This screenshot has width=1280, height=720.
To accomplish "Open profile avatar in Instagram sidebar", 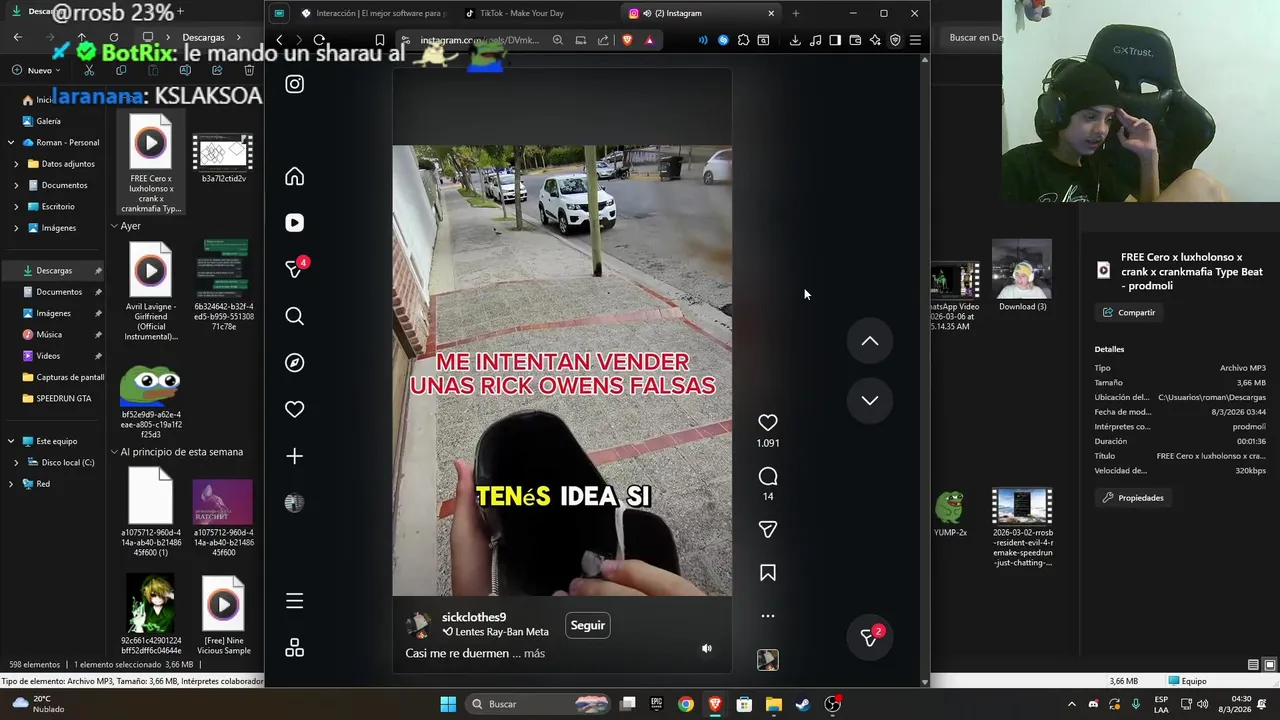I will point(294,503).
